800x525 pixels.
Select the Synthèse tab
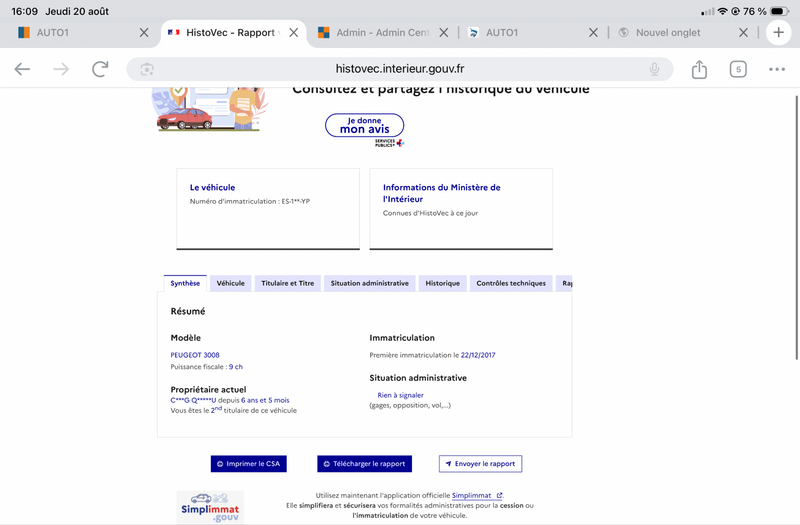pos(185,283)
